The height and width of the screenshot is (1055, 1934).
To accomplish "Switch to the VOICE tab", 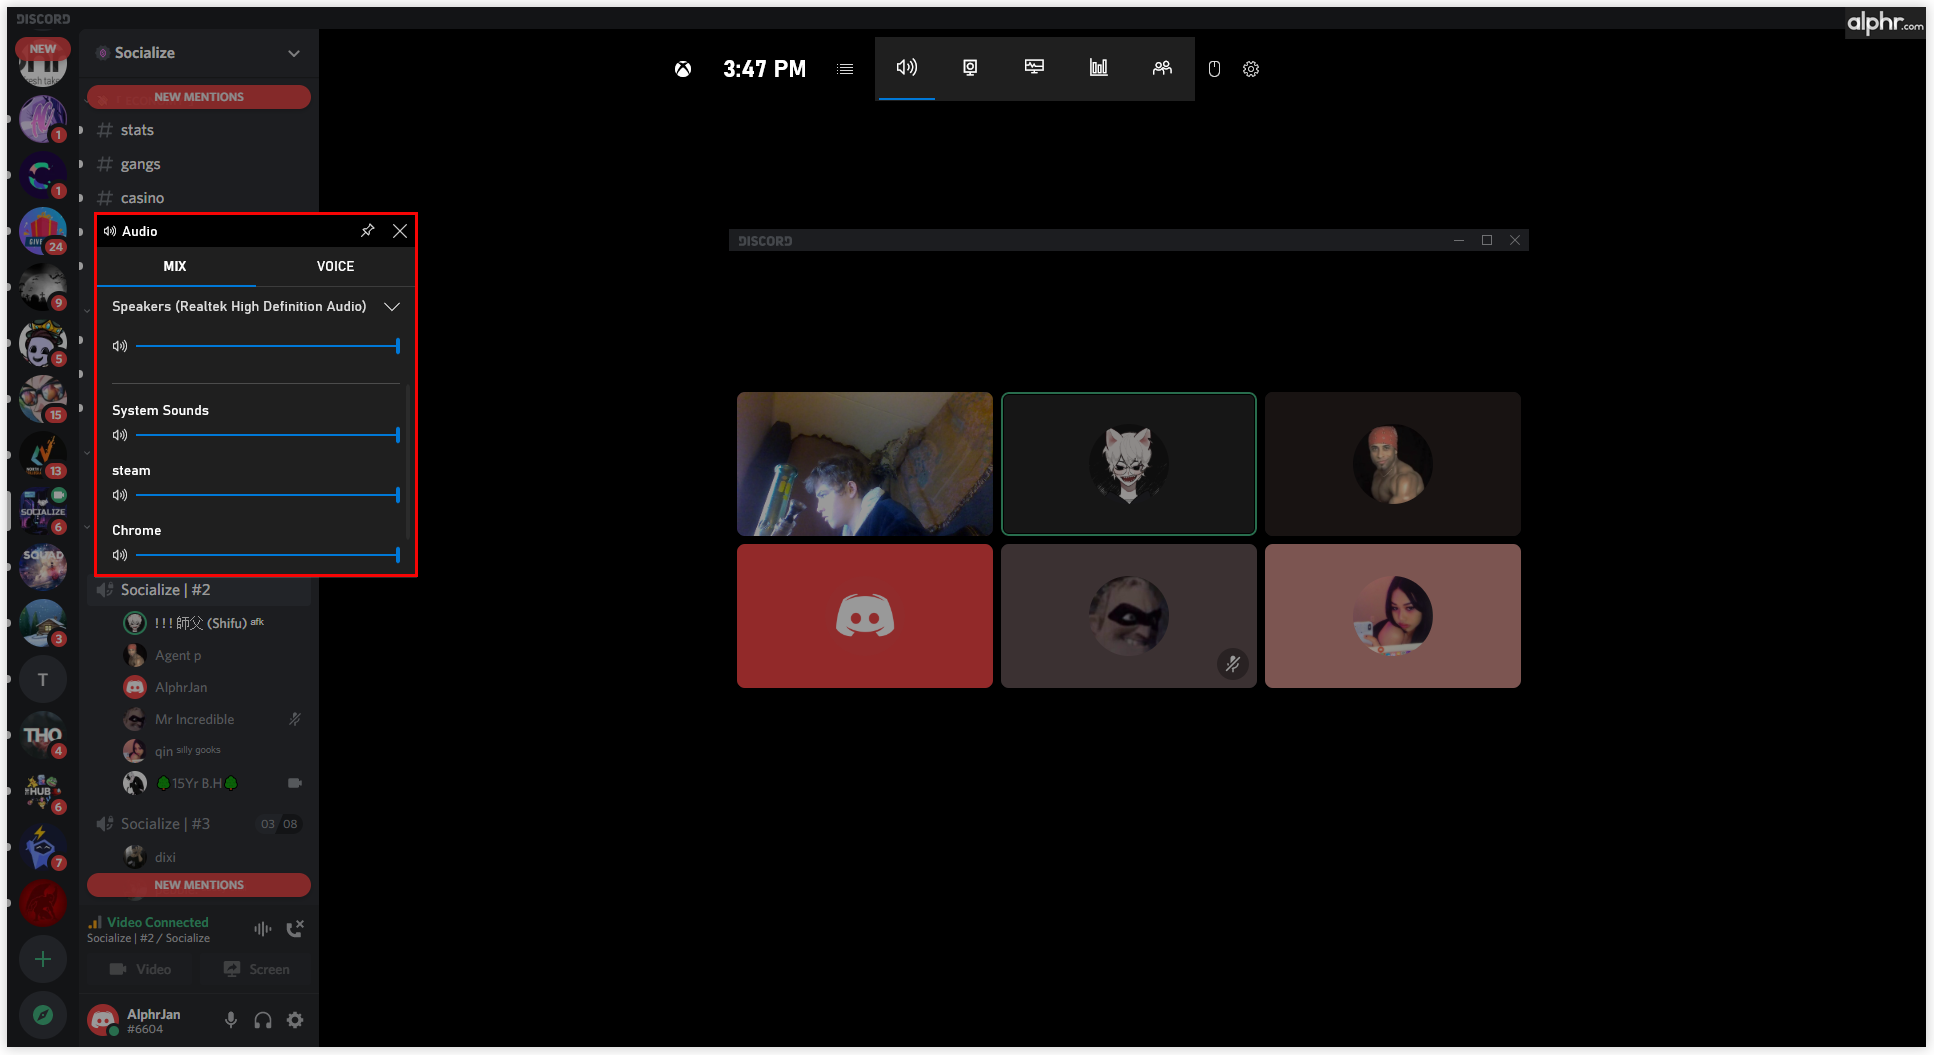I will pos(335,266).
